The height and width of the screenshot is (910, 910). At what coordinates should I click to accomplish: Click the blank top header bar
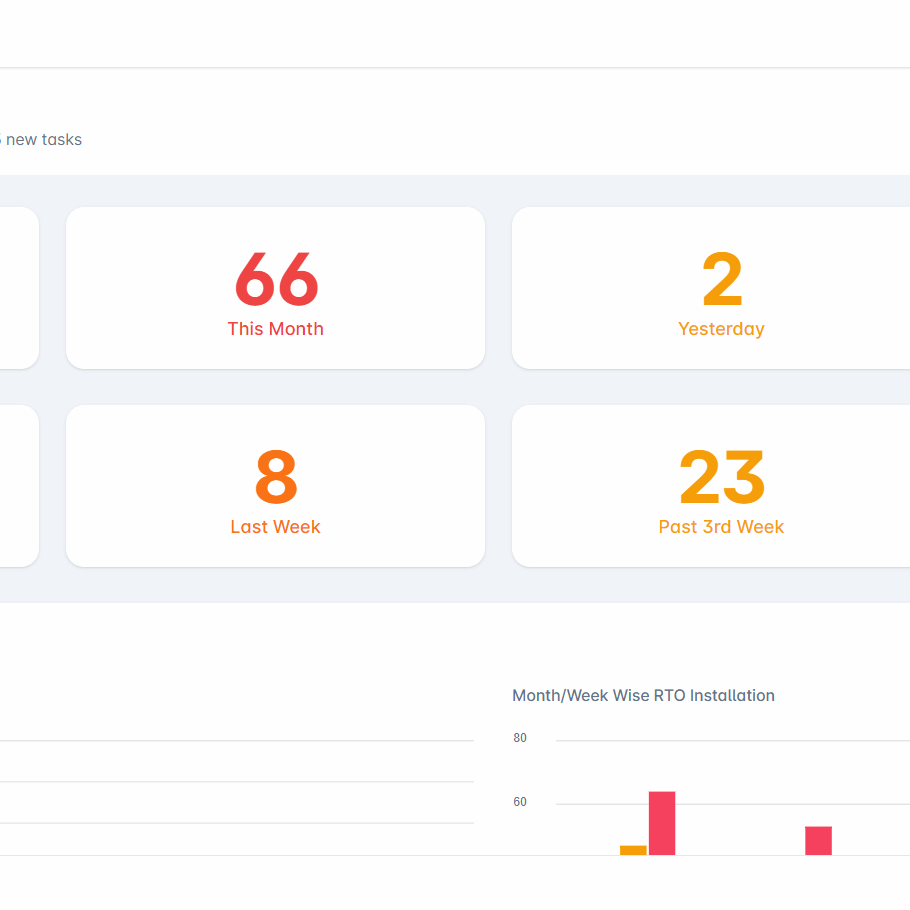[x=455, y=34]
